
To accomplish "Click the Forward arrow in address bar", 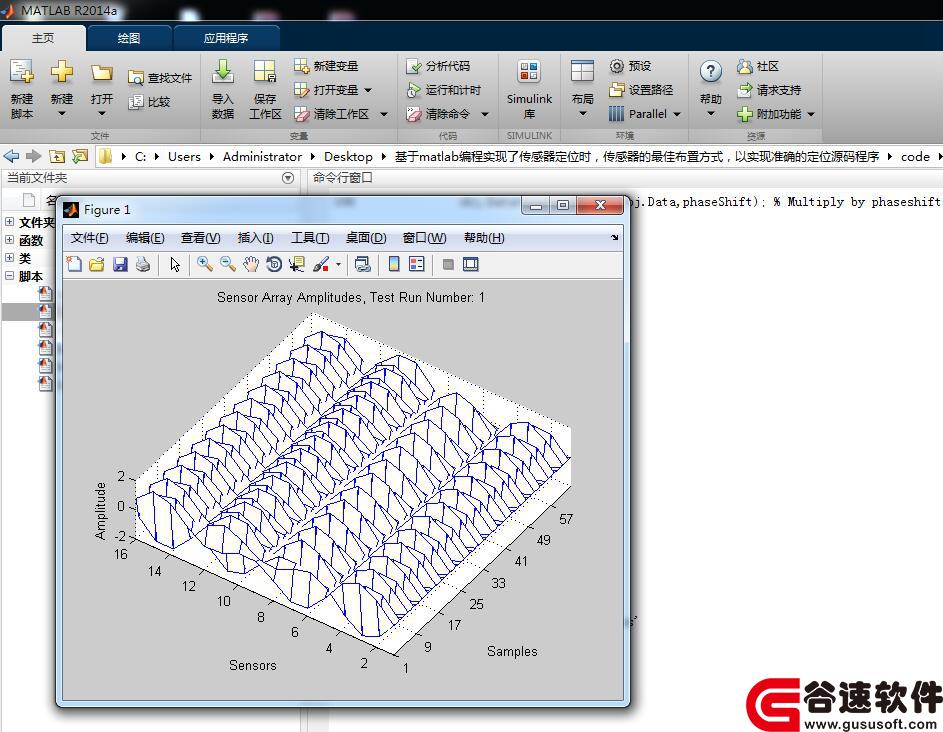I will (33, 156).
